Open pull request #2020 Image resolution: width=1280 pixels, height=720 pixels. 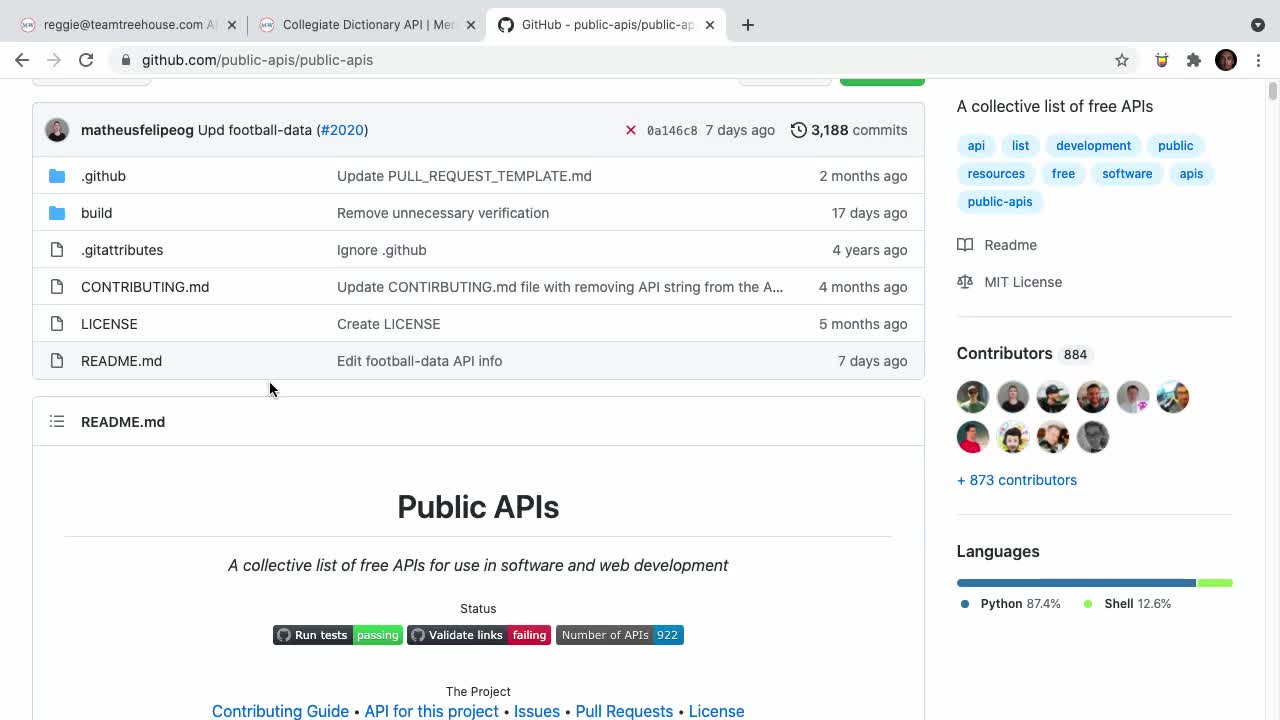coord(342,130)
